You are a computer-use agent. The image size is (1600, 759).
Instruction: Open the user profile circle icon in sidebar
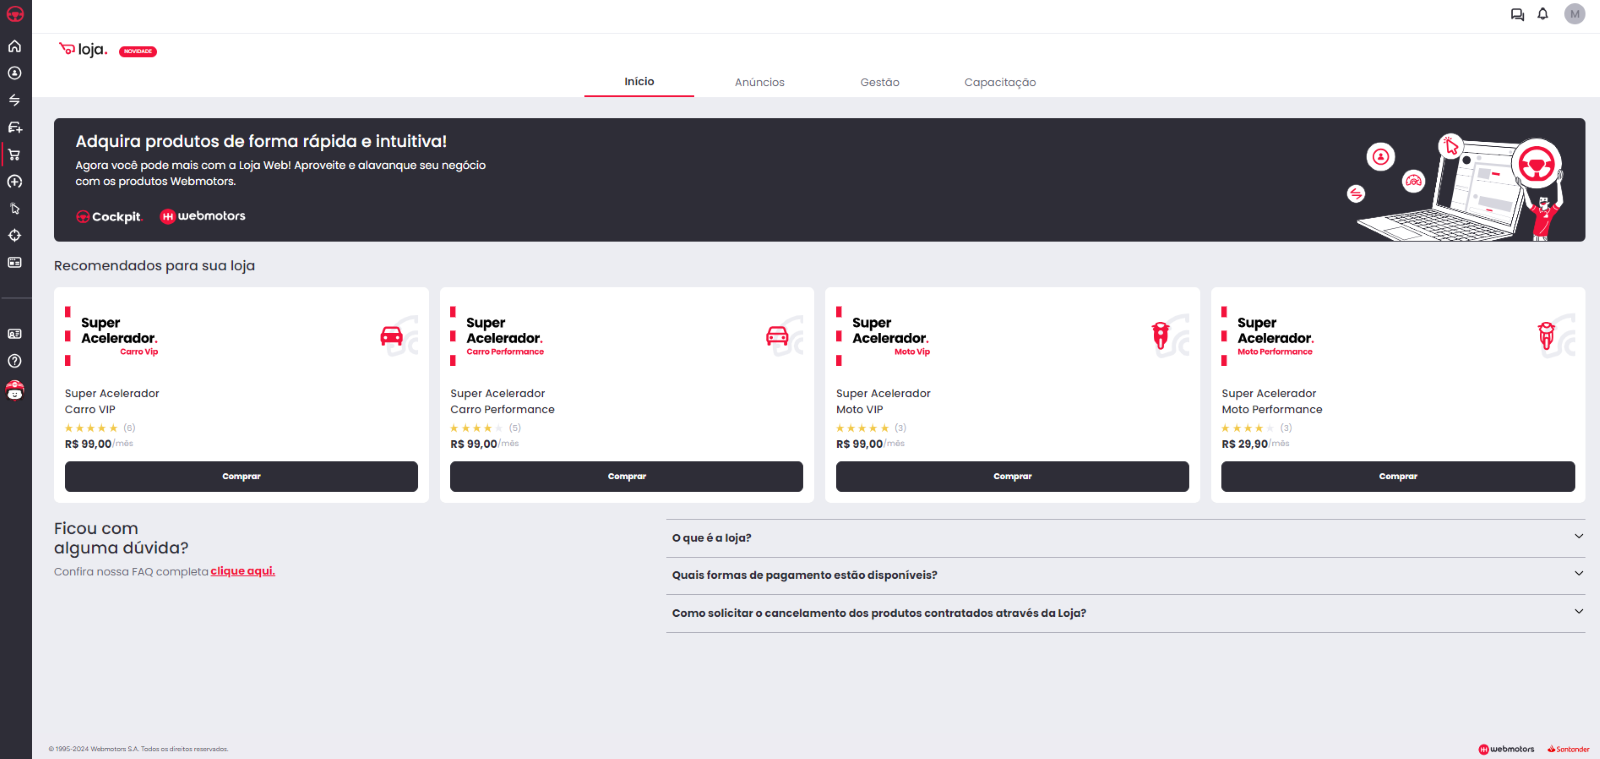[15, 73]
